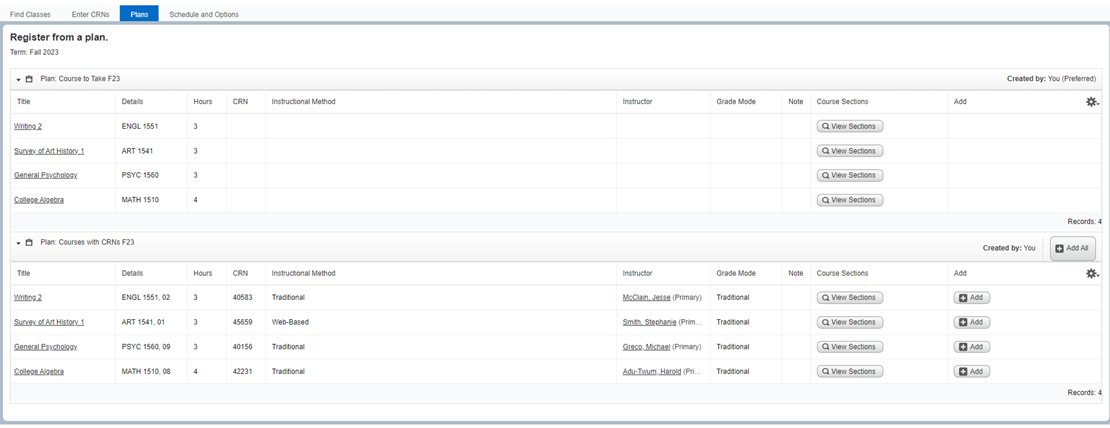Open General Psychology link in first plan
Viewport: 1110px width, 428px height.
click(45, 175)
